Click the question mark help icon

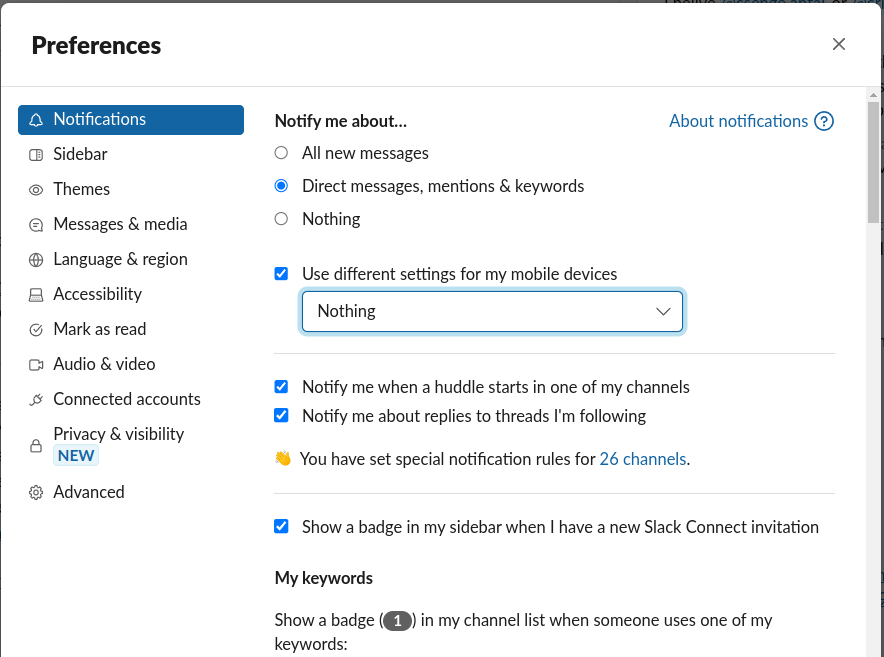(x=824, y=121)
